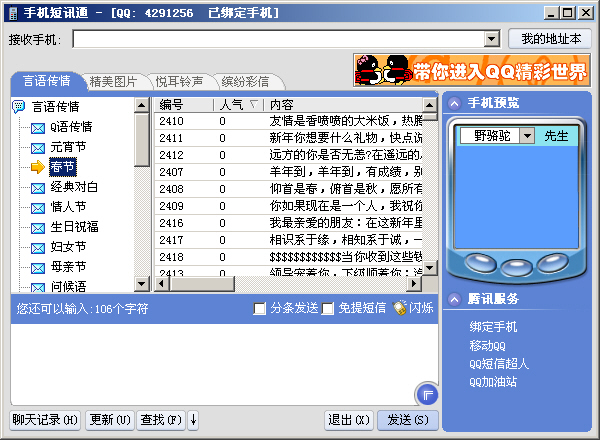Click the category tree scroll up arrow

pyautogui.click(x=142, y=105)
